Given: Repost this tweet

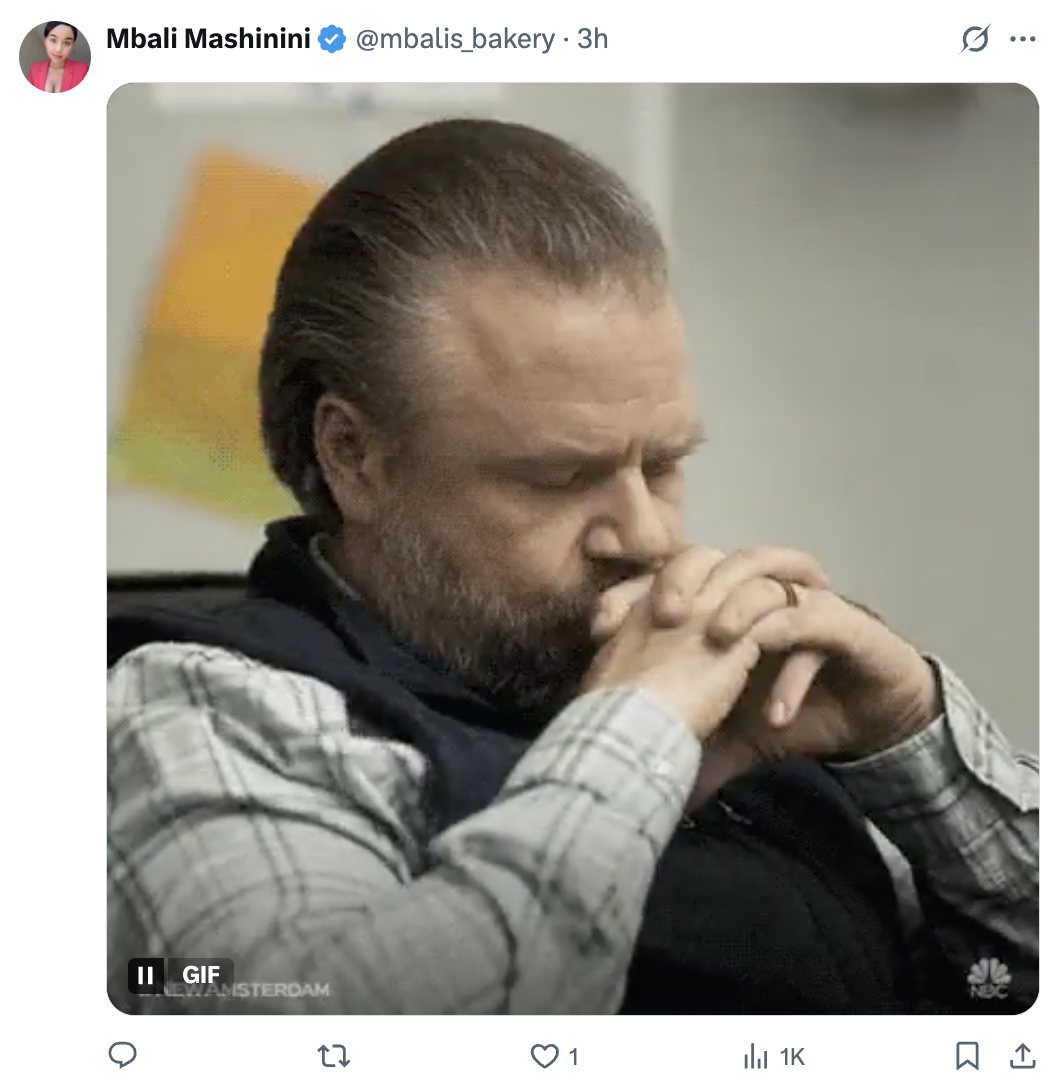Looking at the screenshot, I should [x=334, y=1056].
